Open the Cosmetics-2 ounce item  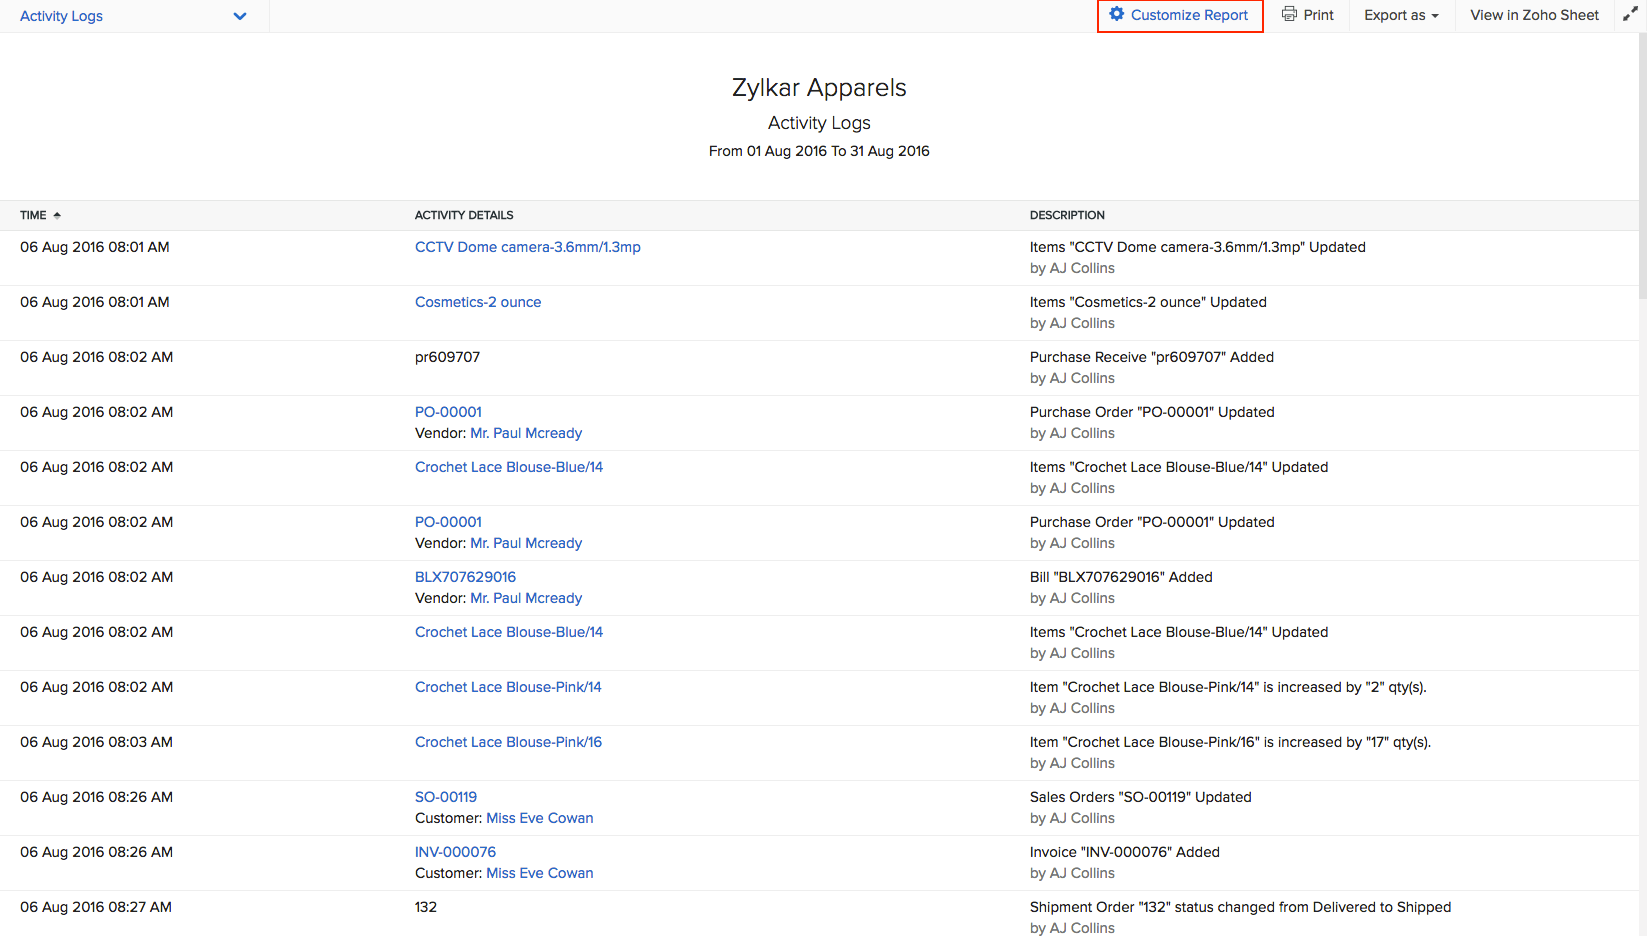(x=478, y=302)
